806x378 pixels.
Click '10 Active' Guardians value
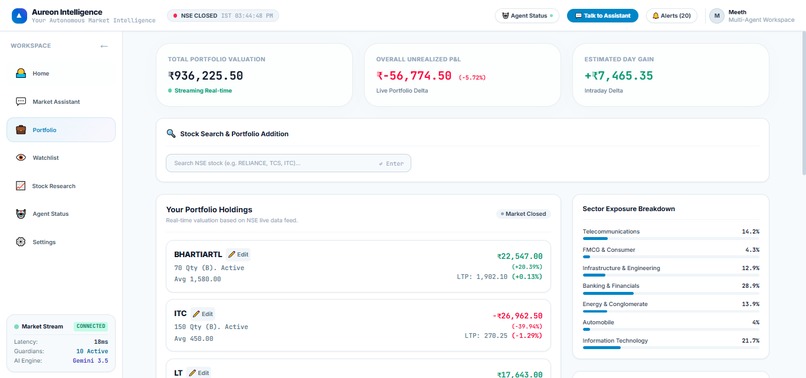[92, 351]
